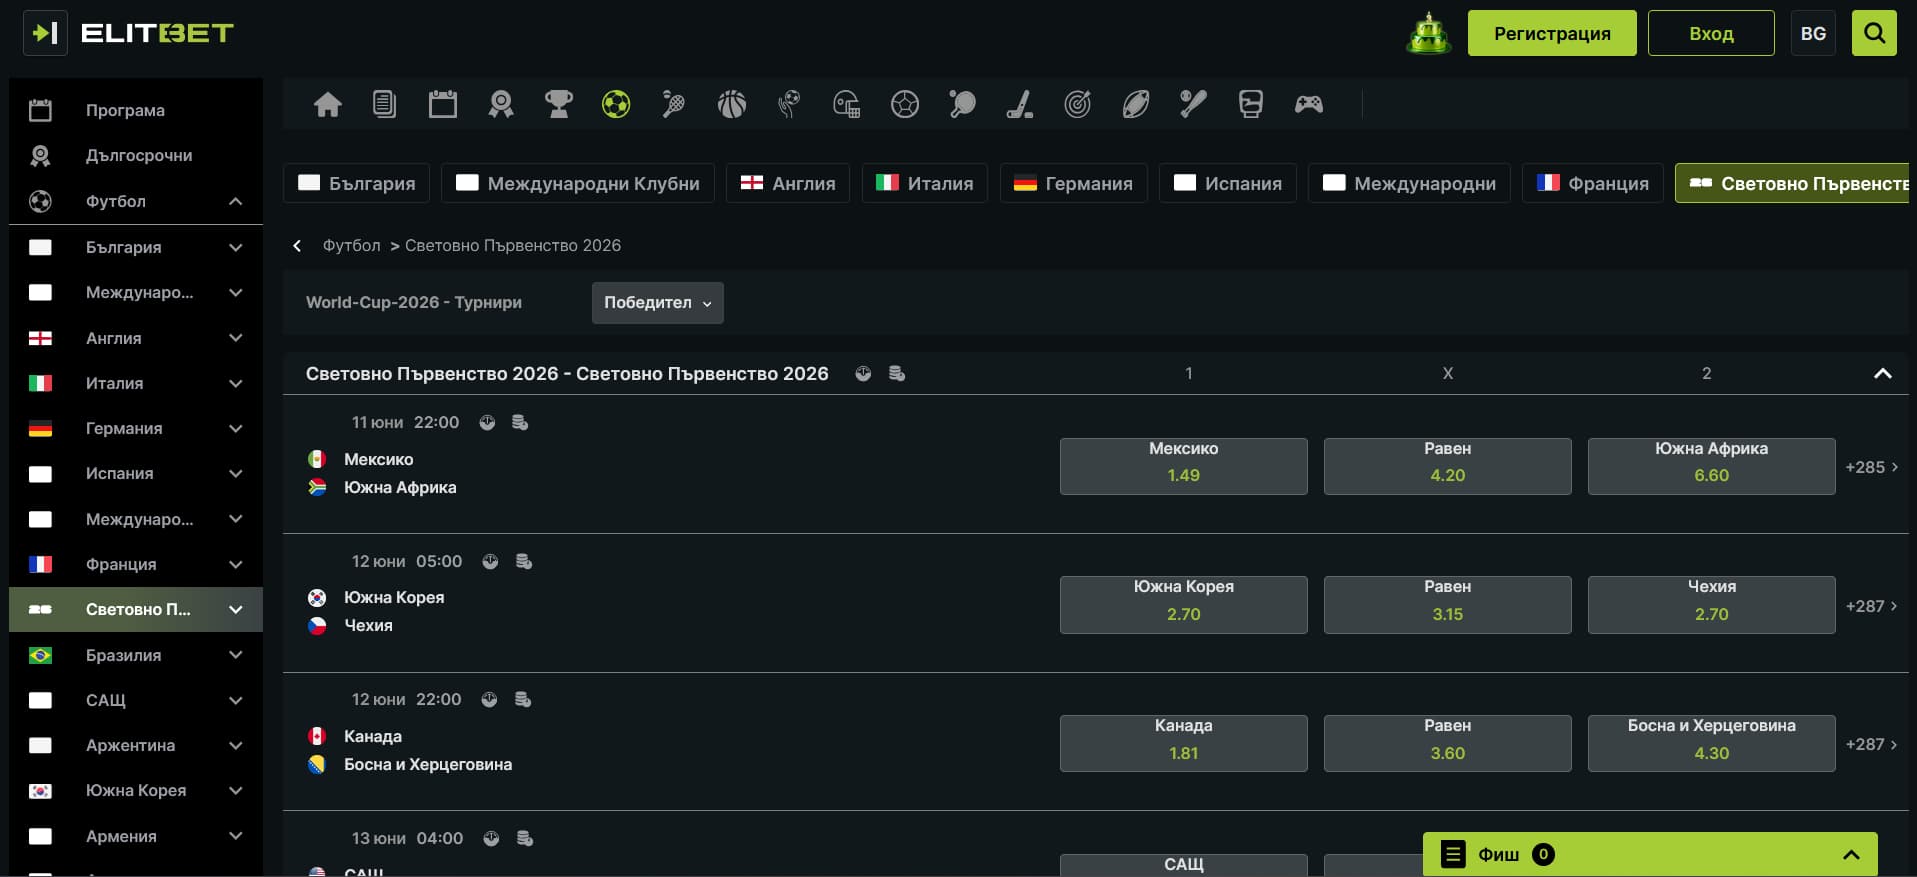Expand Аржентина in the sidebar
This screenshot has width=1917, height=877.
coord(235,745)
